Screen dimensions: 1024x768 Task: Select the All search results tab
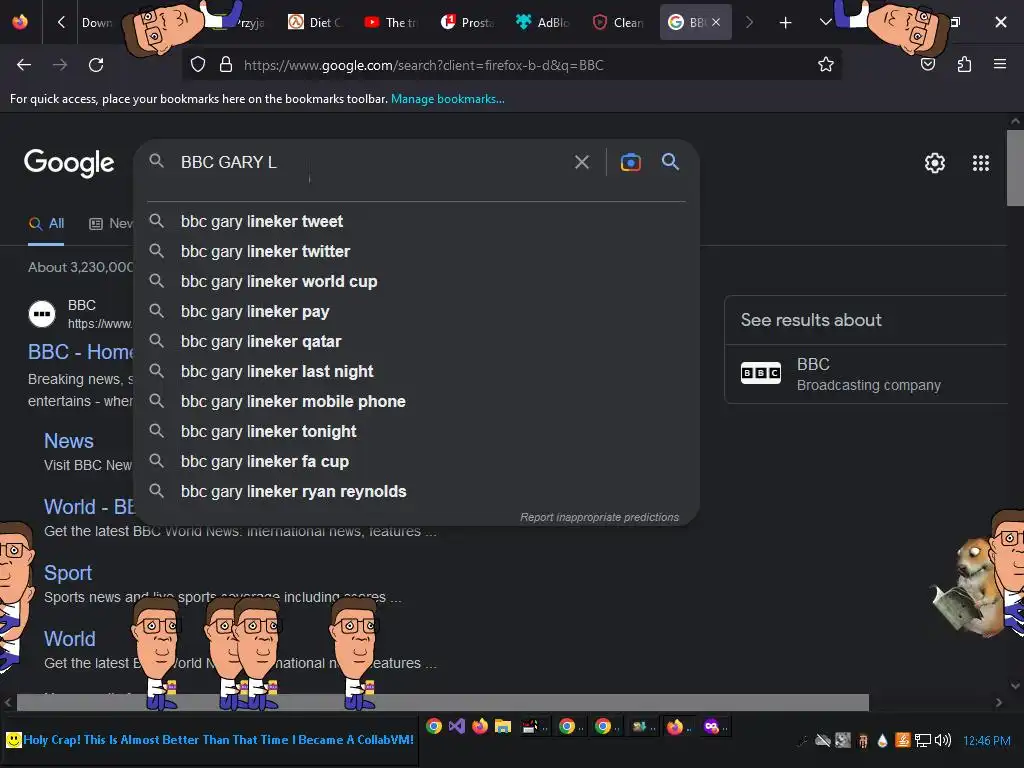(x=46, y=224)
